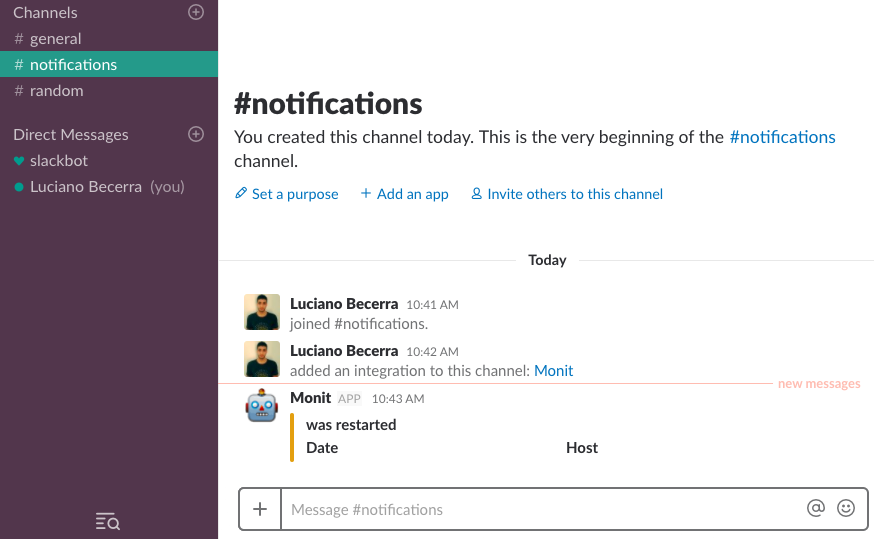Start a new direct message via plus icon
This screenshot has height=539, width=874.
click(196, 134)
